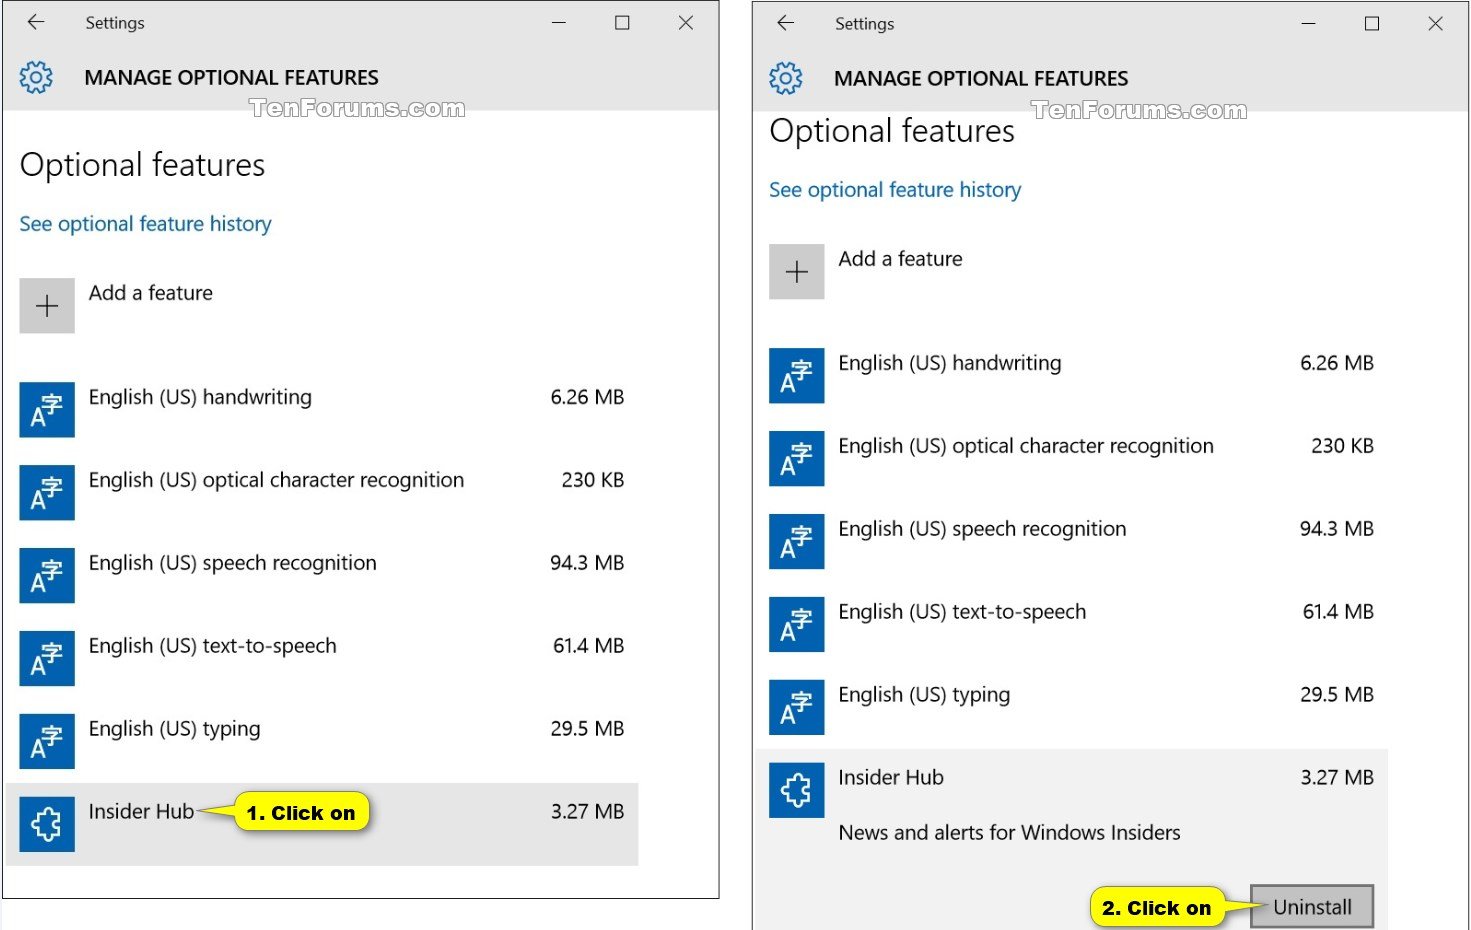Screen dimensions: 1471x930
Task: Click the 6.26 MB size in left window
Action: [587, 398]
